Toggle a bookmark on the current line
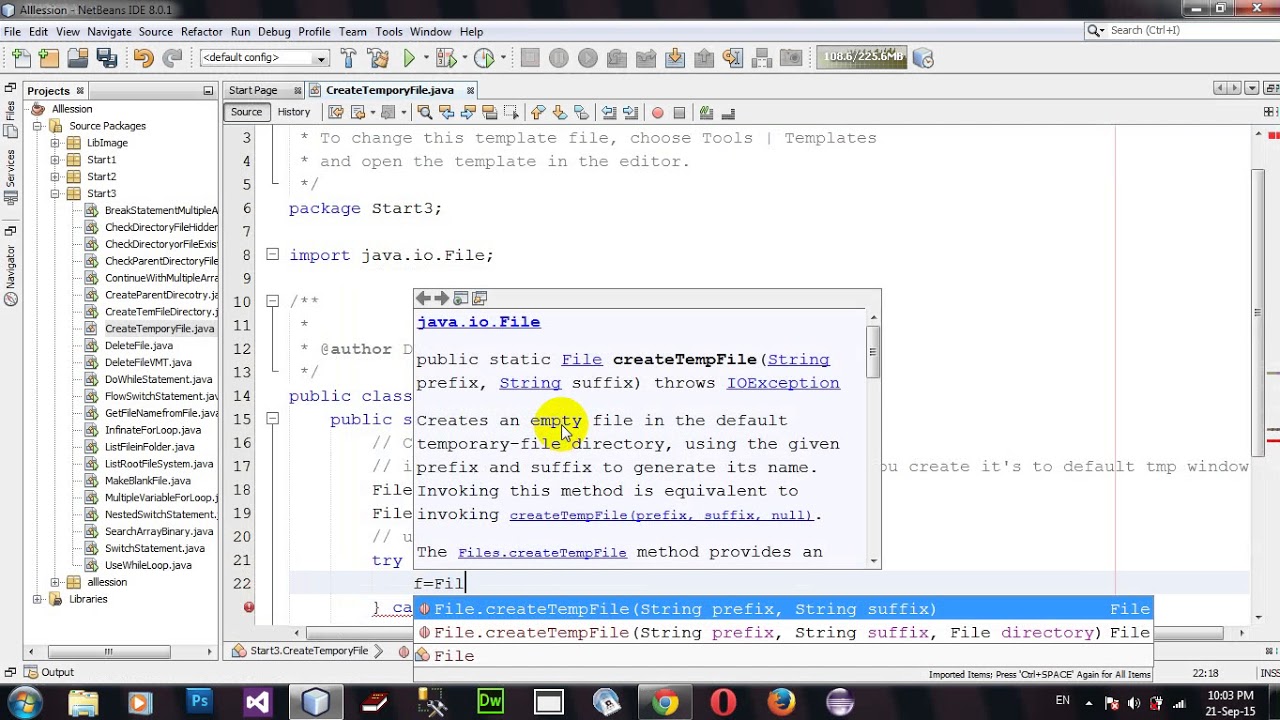1280x720 pixels. (x=581, y=112)
